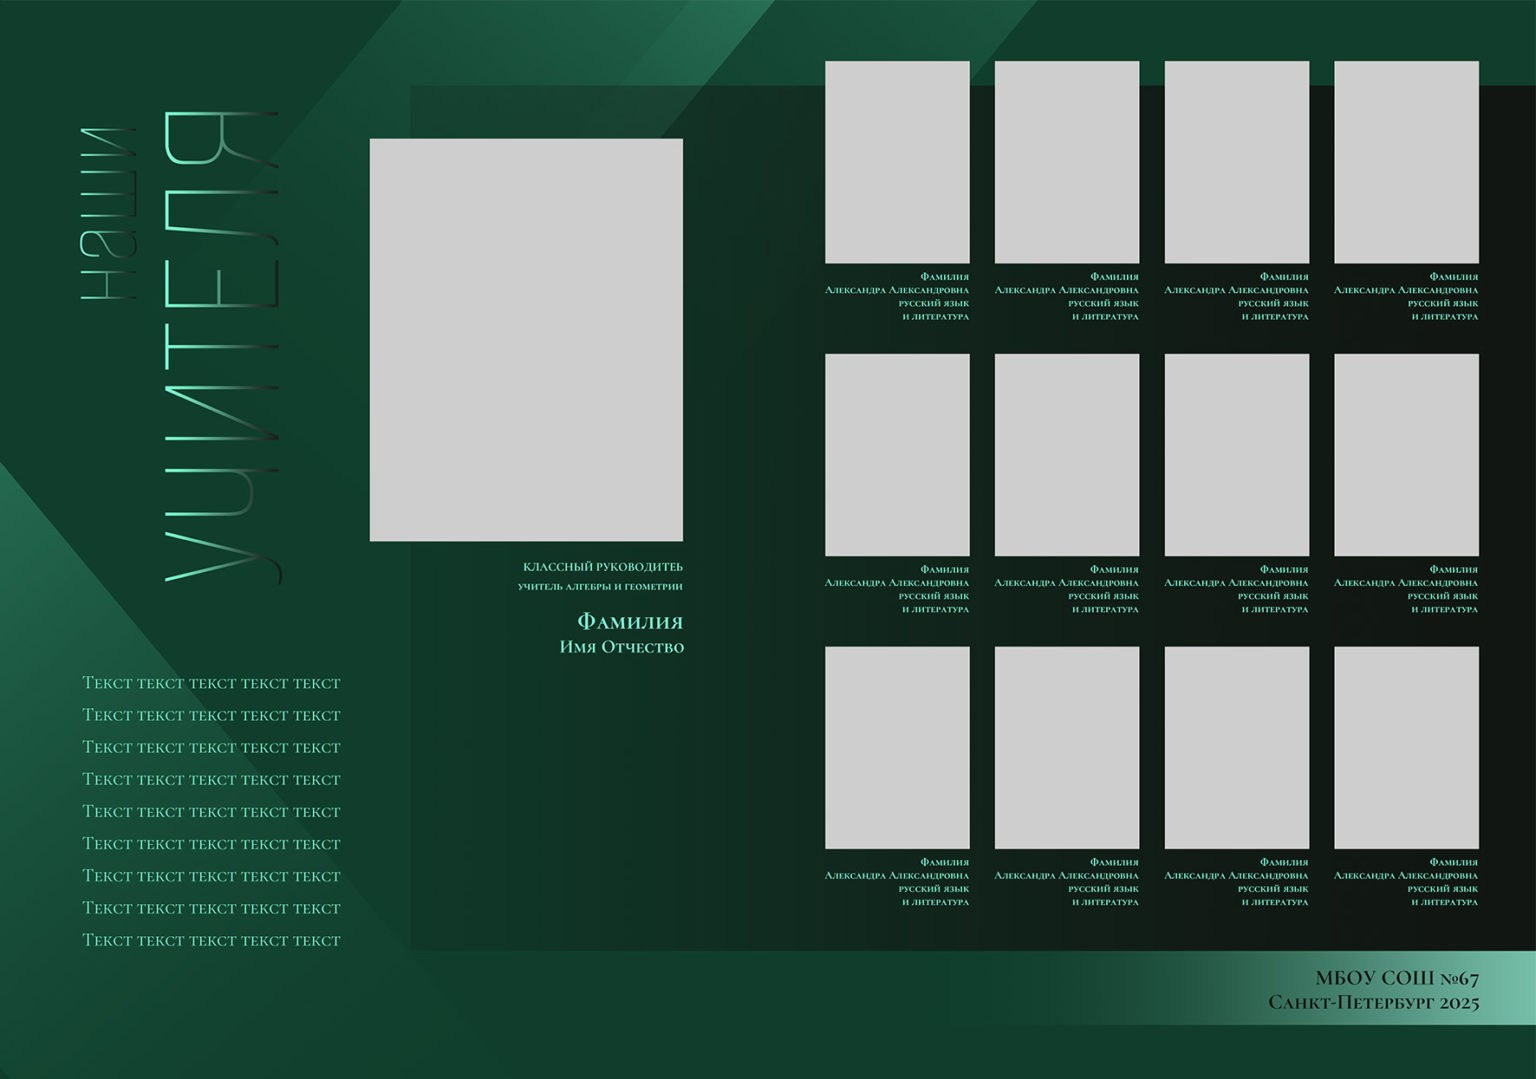
Task: Click the "МБОУ СОШ №67" school name
Action: point(1396,978)
